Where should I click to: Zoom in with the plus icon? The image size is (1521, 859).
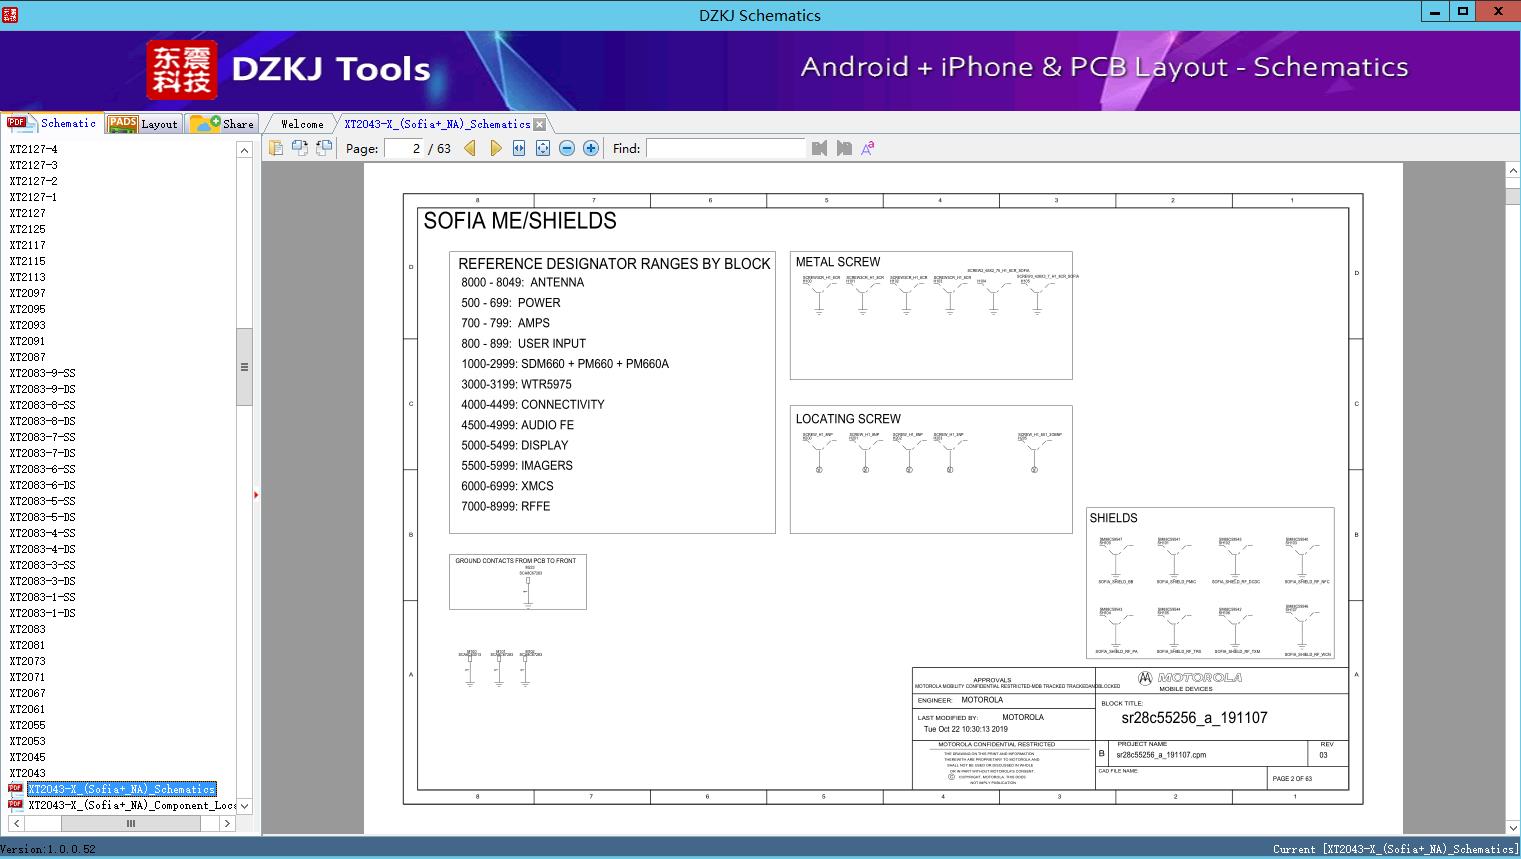point(591,148)
